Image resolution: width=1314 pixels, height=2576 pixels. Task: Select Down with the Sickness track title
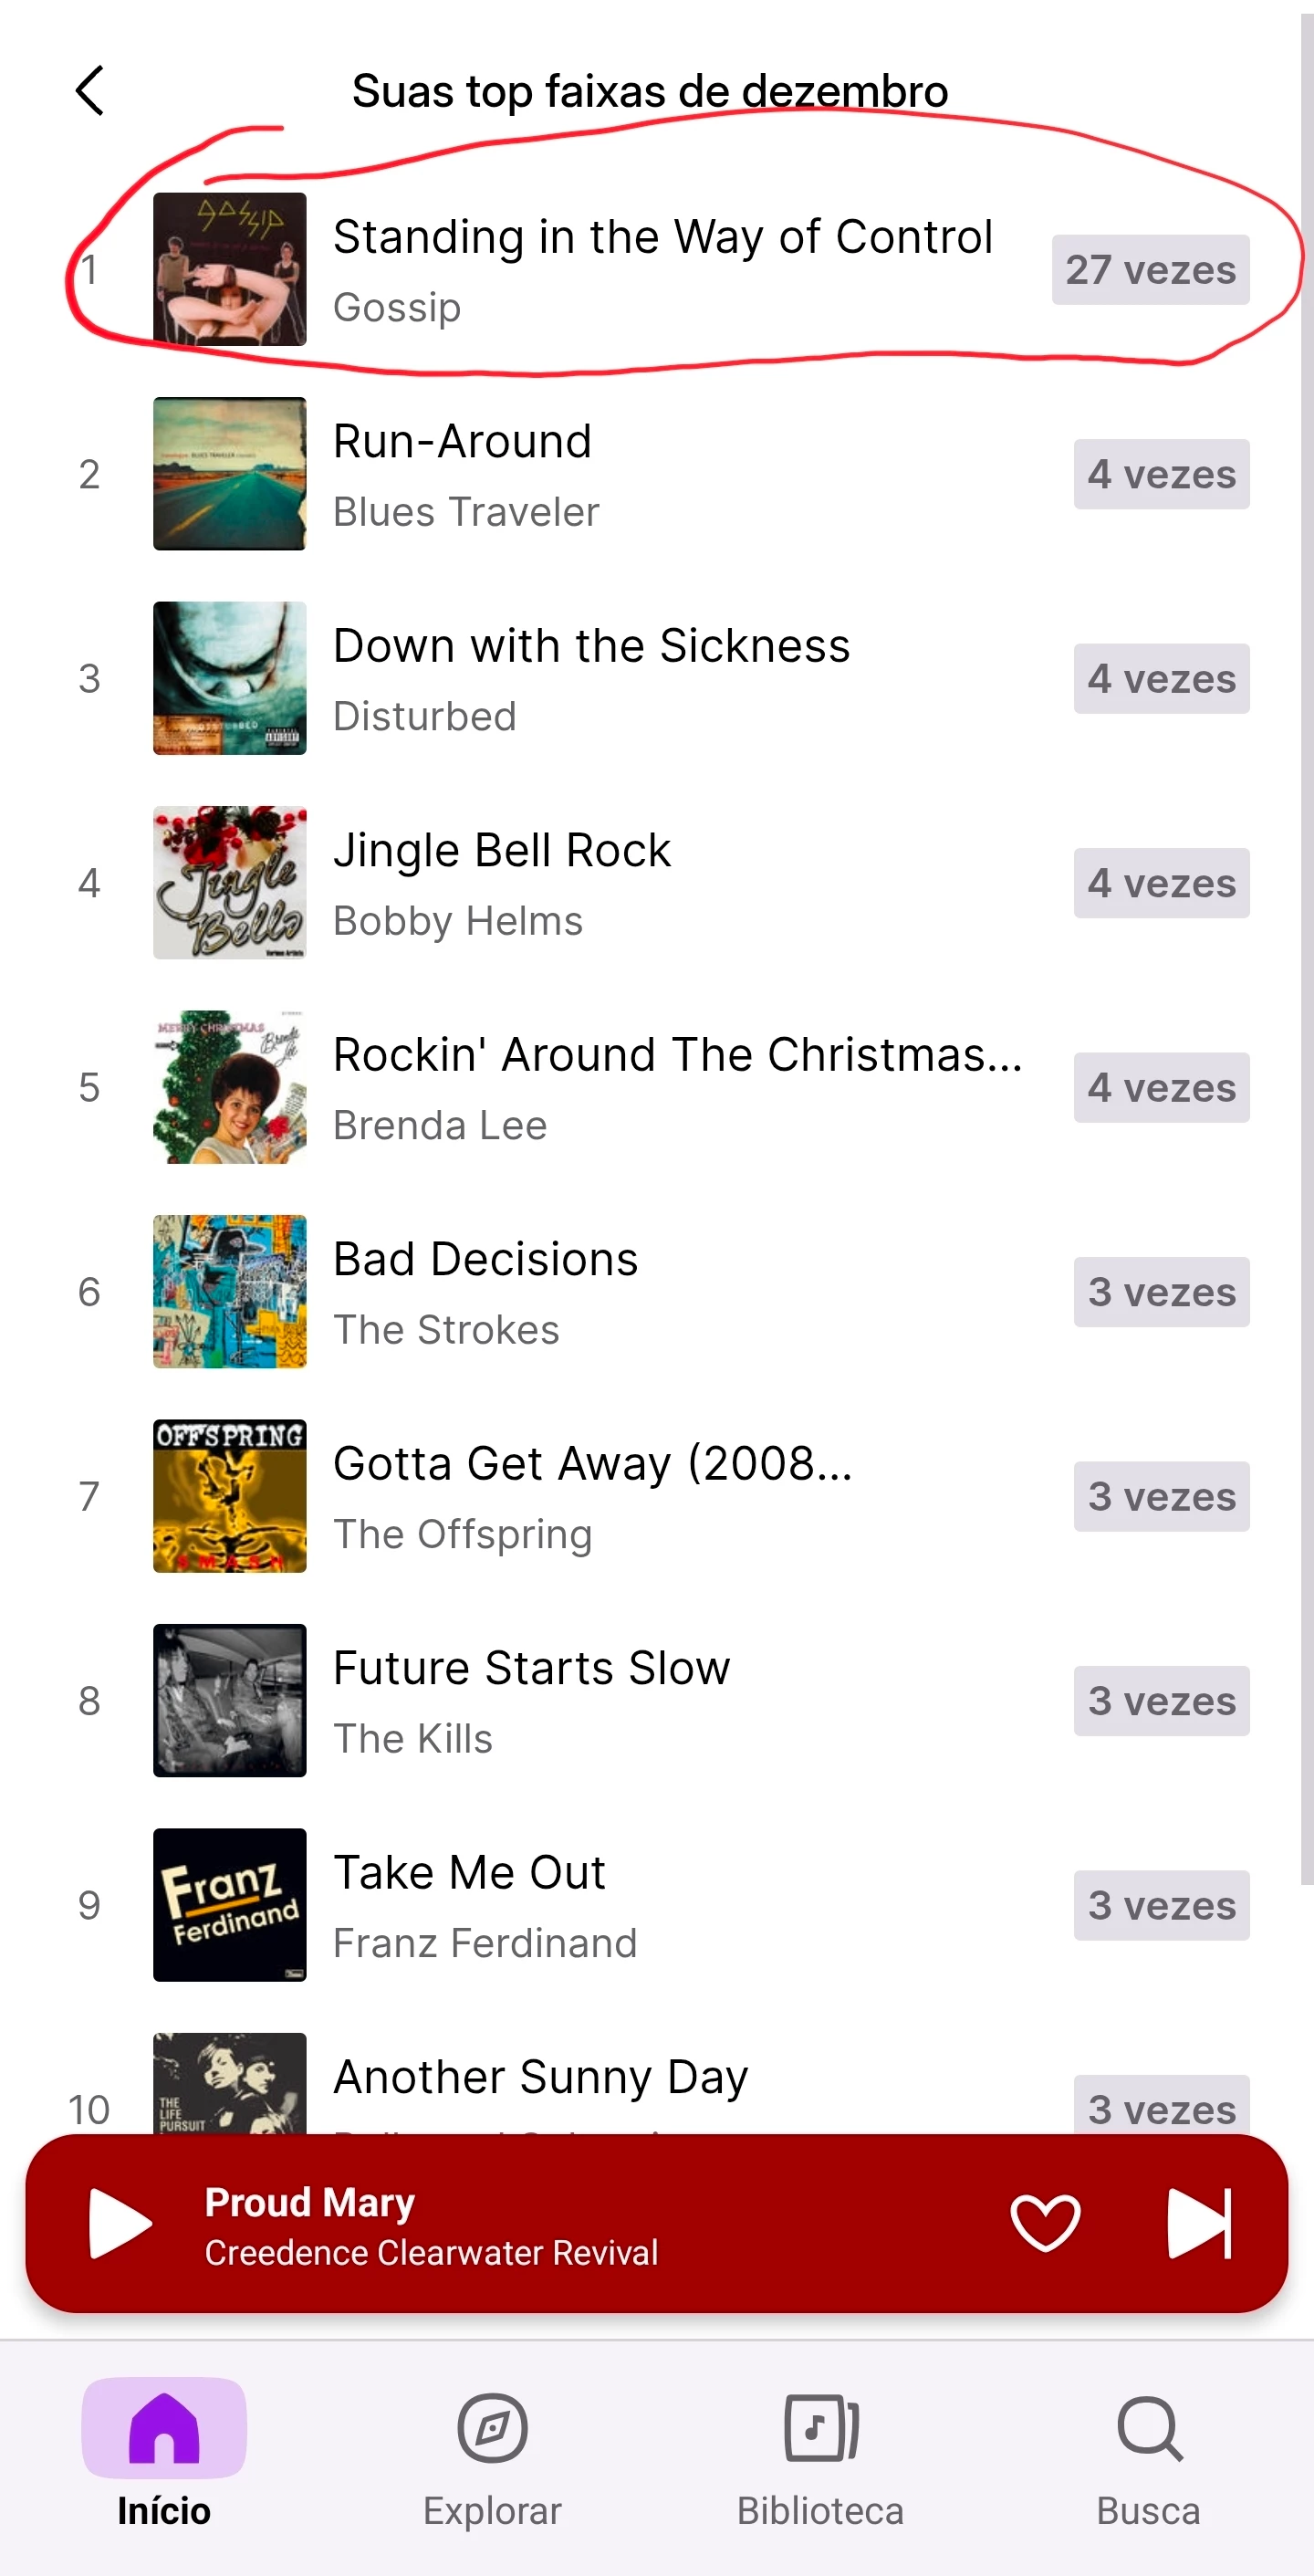(x=591, y=646)
